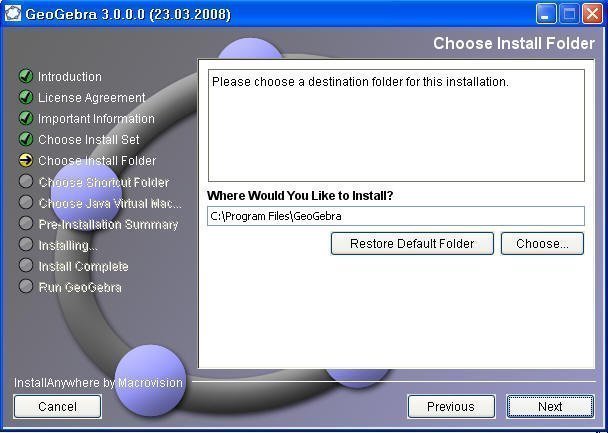Click the gray circle beside Choose Shortcut Folder
Screen dimensions: 608x433
pyautogui.click(x=26, y=181)
